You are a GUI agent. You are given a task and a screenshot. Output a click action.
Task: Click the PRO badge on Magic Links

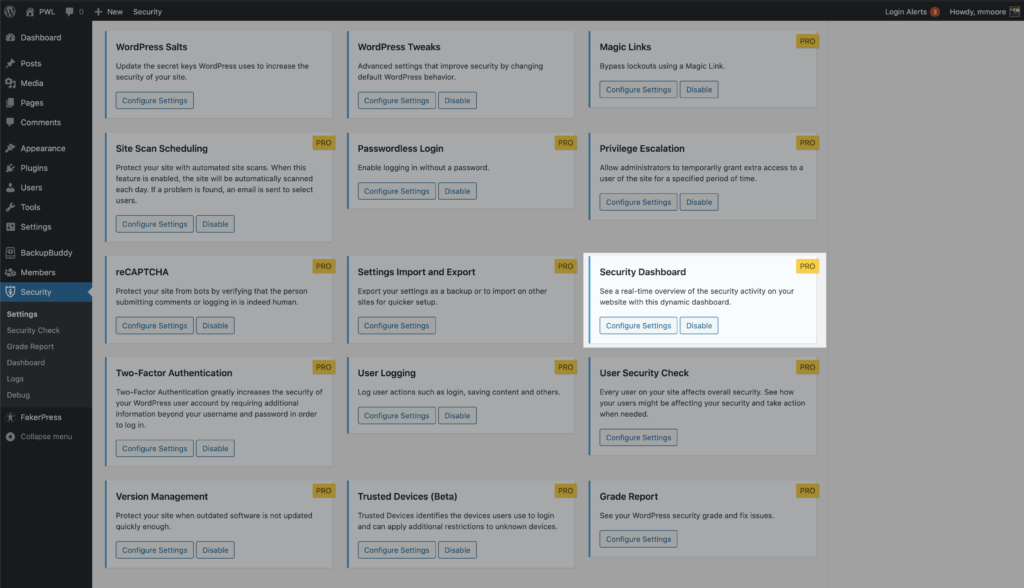click(x=807, y=41)
